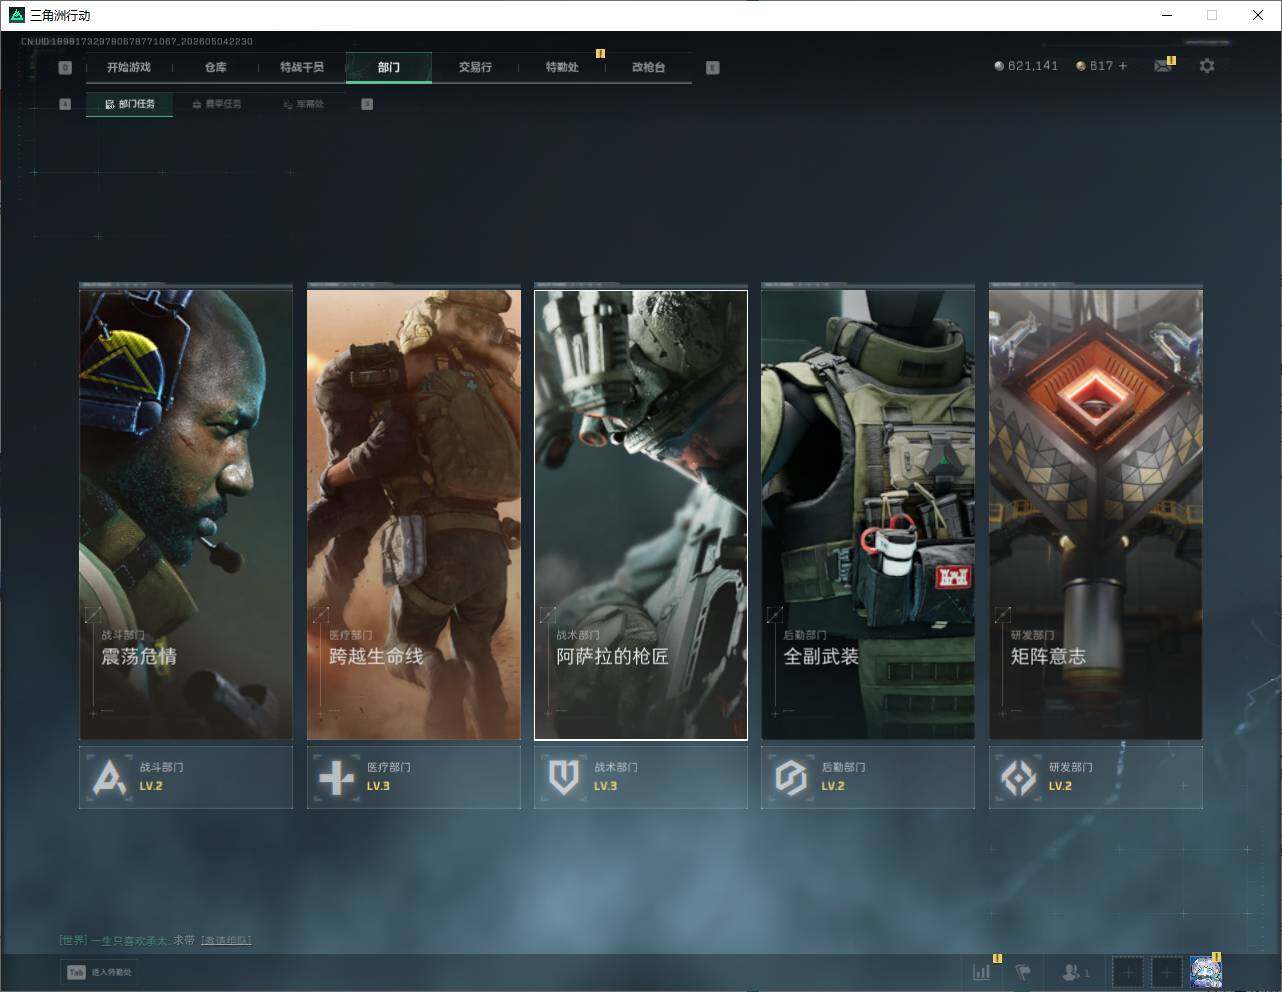Click the 医疗部门 LV.3 button
Screen dimensions: 1282x992
(414, 777)
